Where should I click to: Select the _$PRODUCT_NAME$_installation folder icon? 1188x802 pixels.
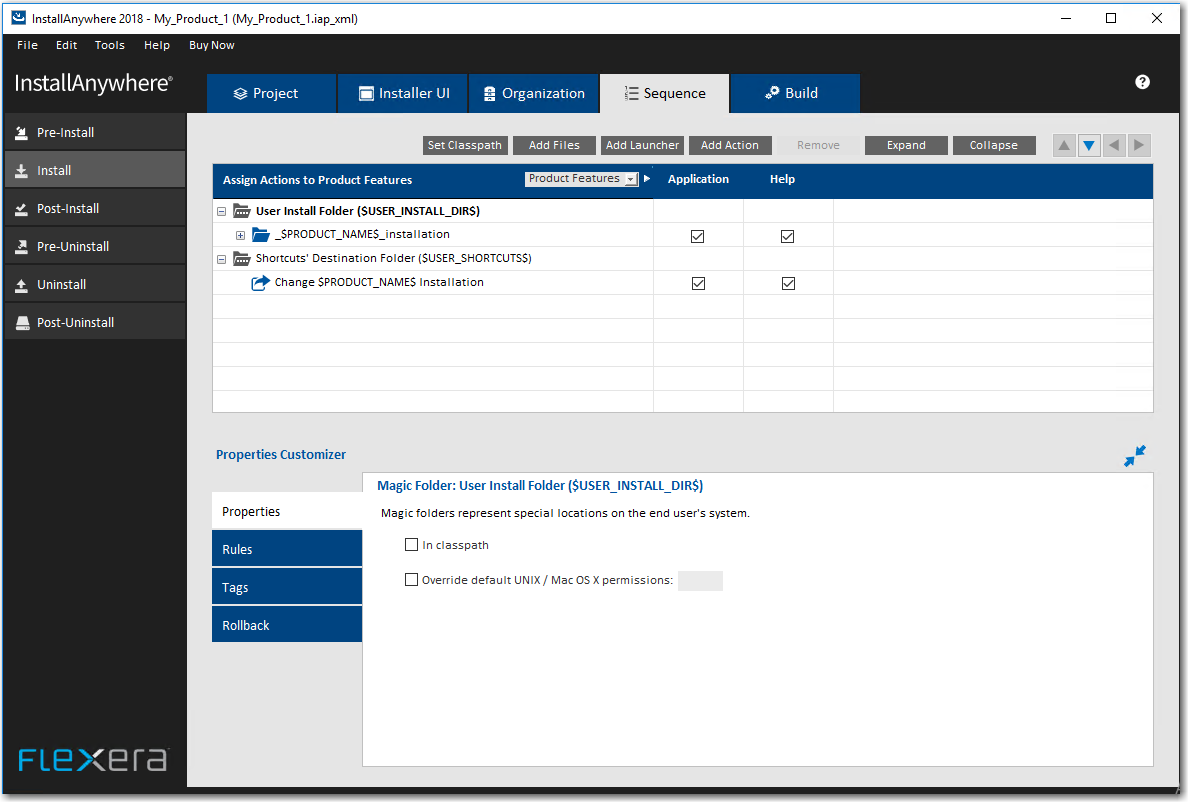[x=261, y=235]
